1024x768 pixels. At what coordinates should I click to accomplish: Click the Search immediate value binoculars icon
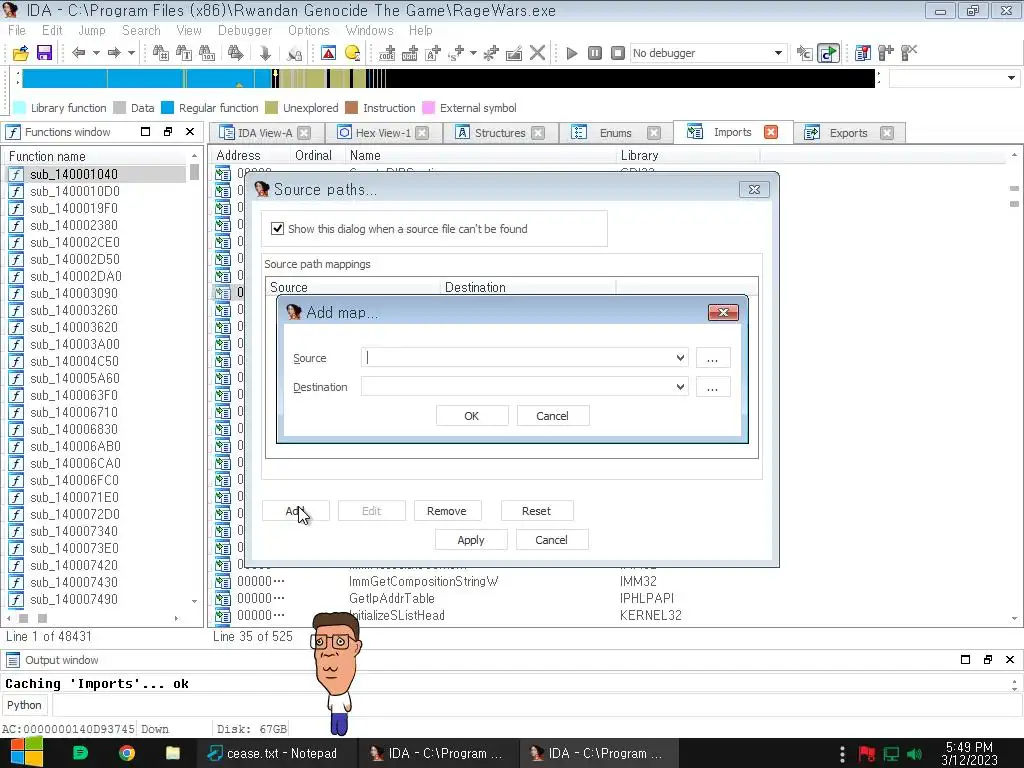click(x=207, y=53)
